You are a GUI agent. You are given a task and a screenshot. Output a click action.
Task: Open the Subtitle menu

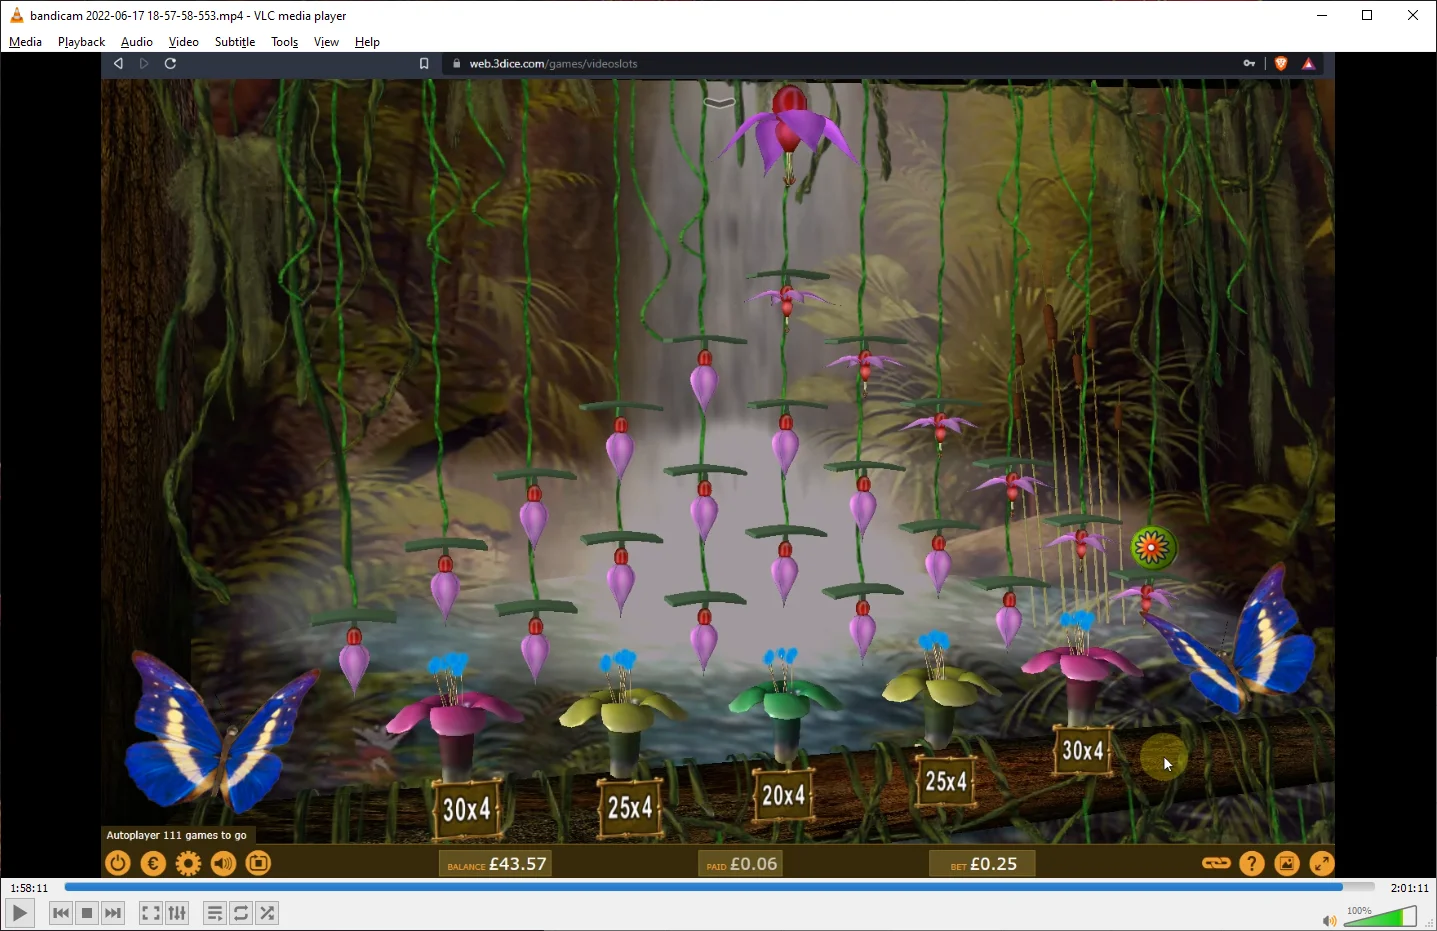[x=235, y=42]
